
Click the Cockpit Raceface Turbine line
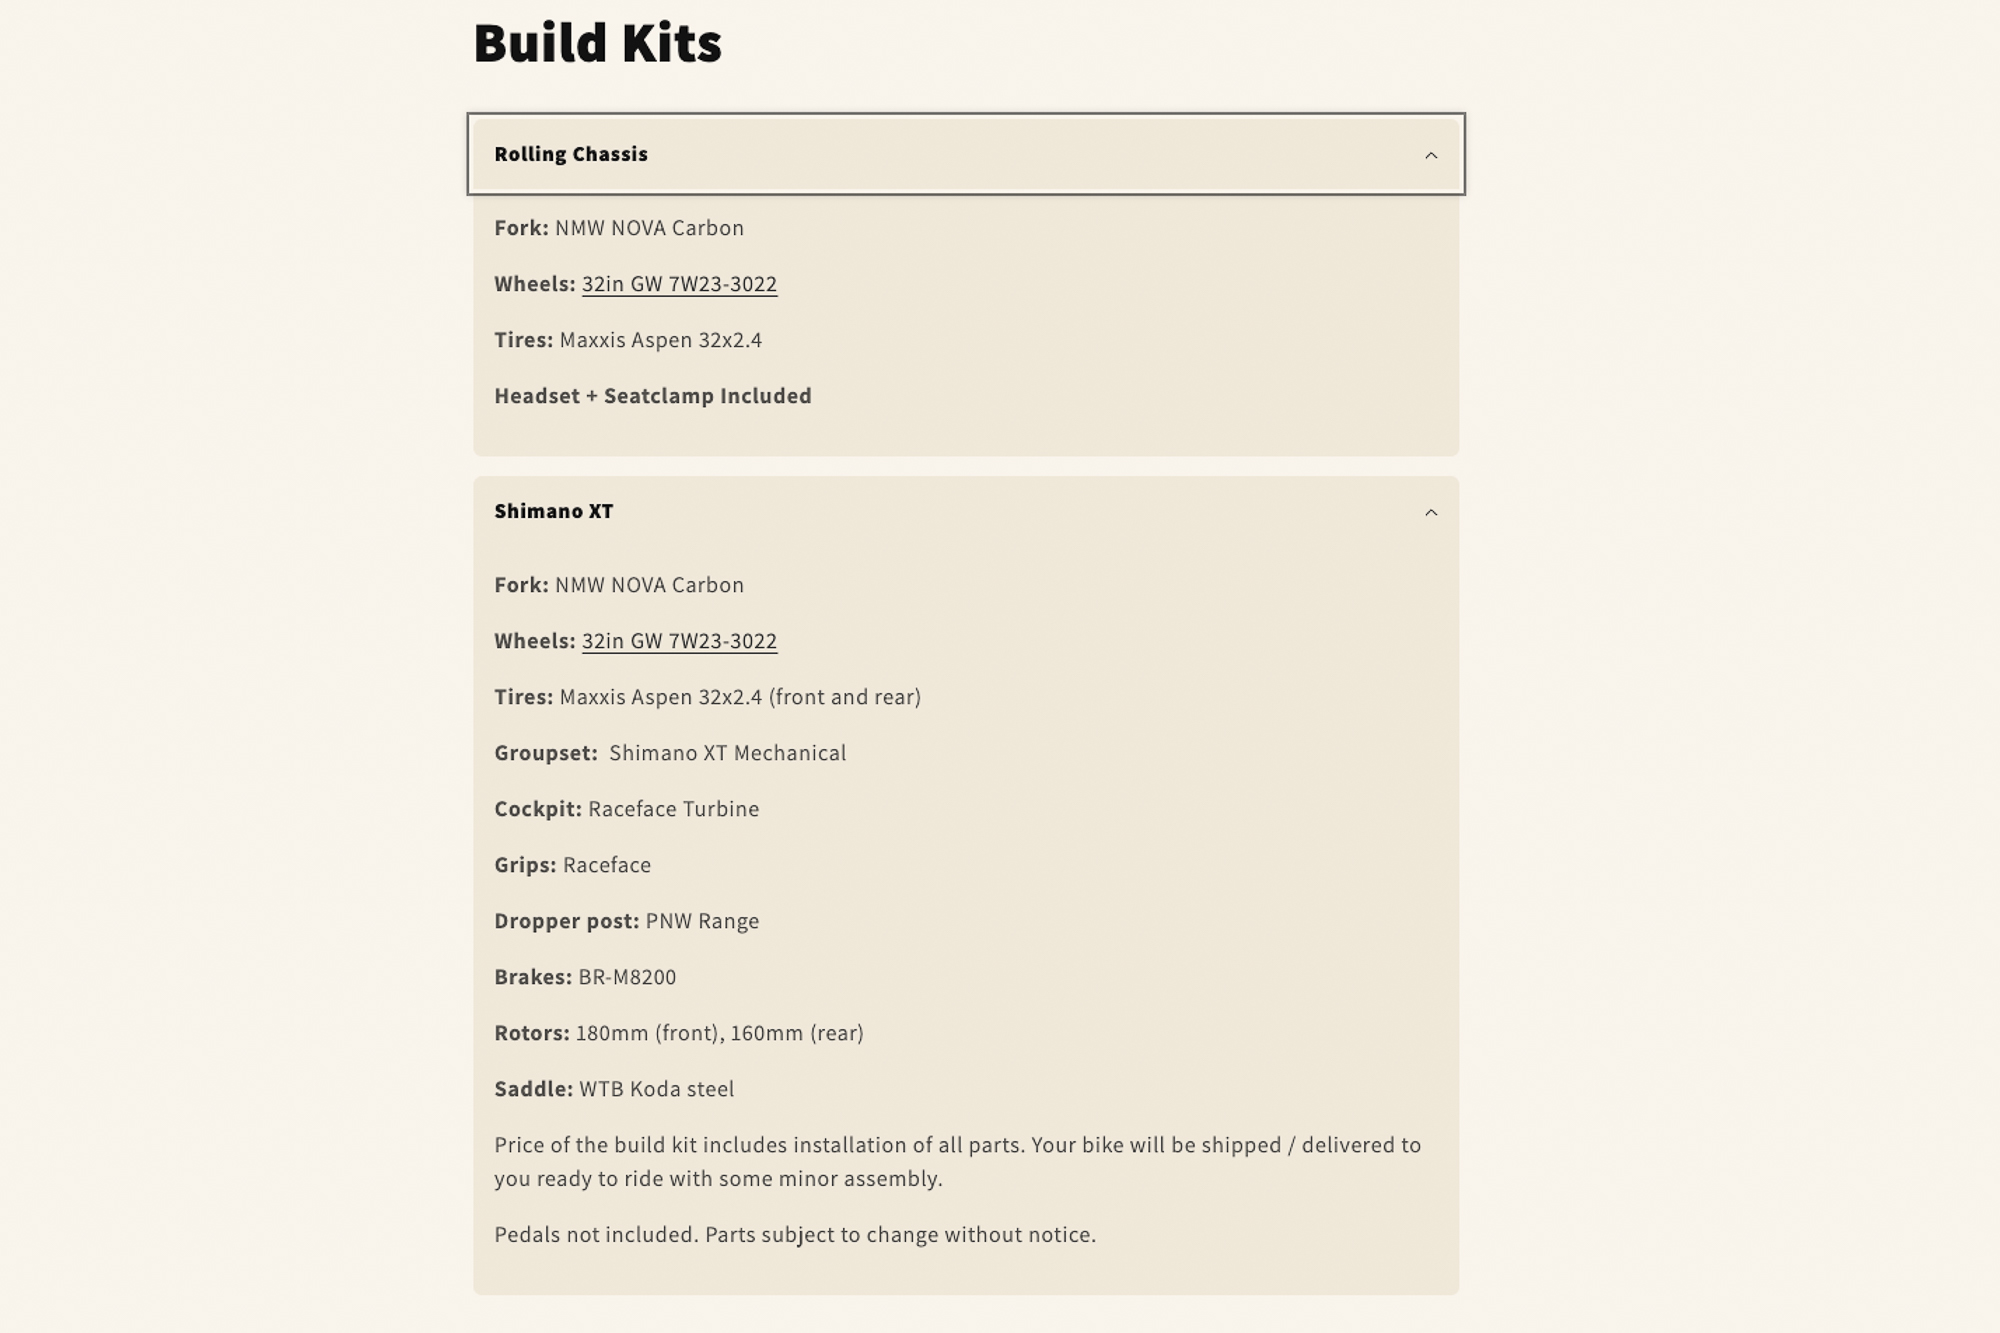point(627,809)
